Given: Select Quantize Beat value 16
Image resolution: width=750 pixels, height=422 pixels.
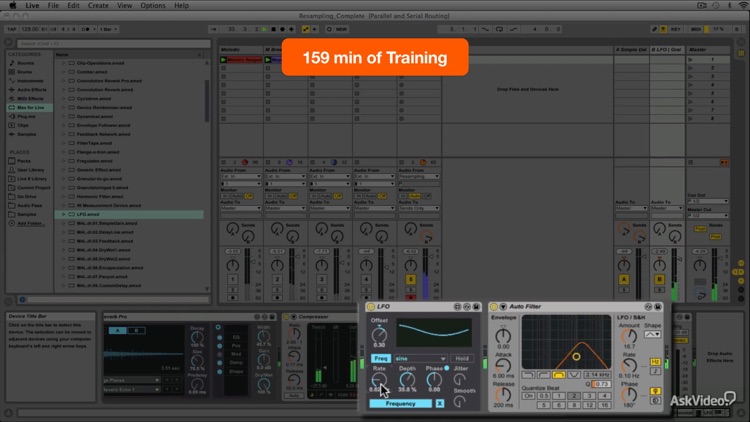Looking at the screenshot, I should (x=605, y=405).
